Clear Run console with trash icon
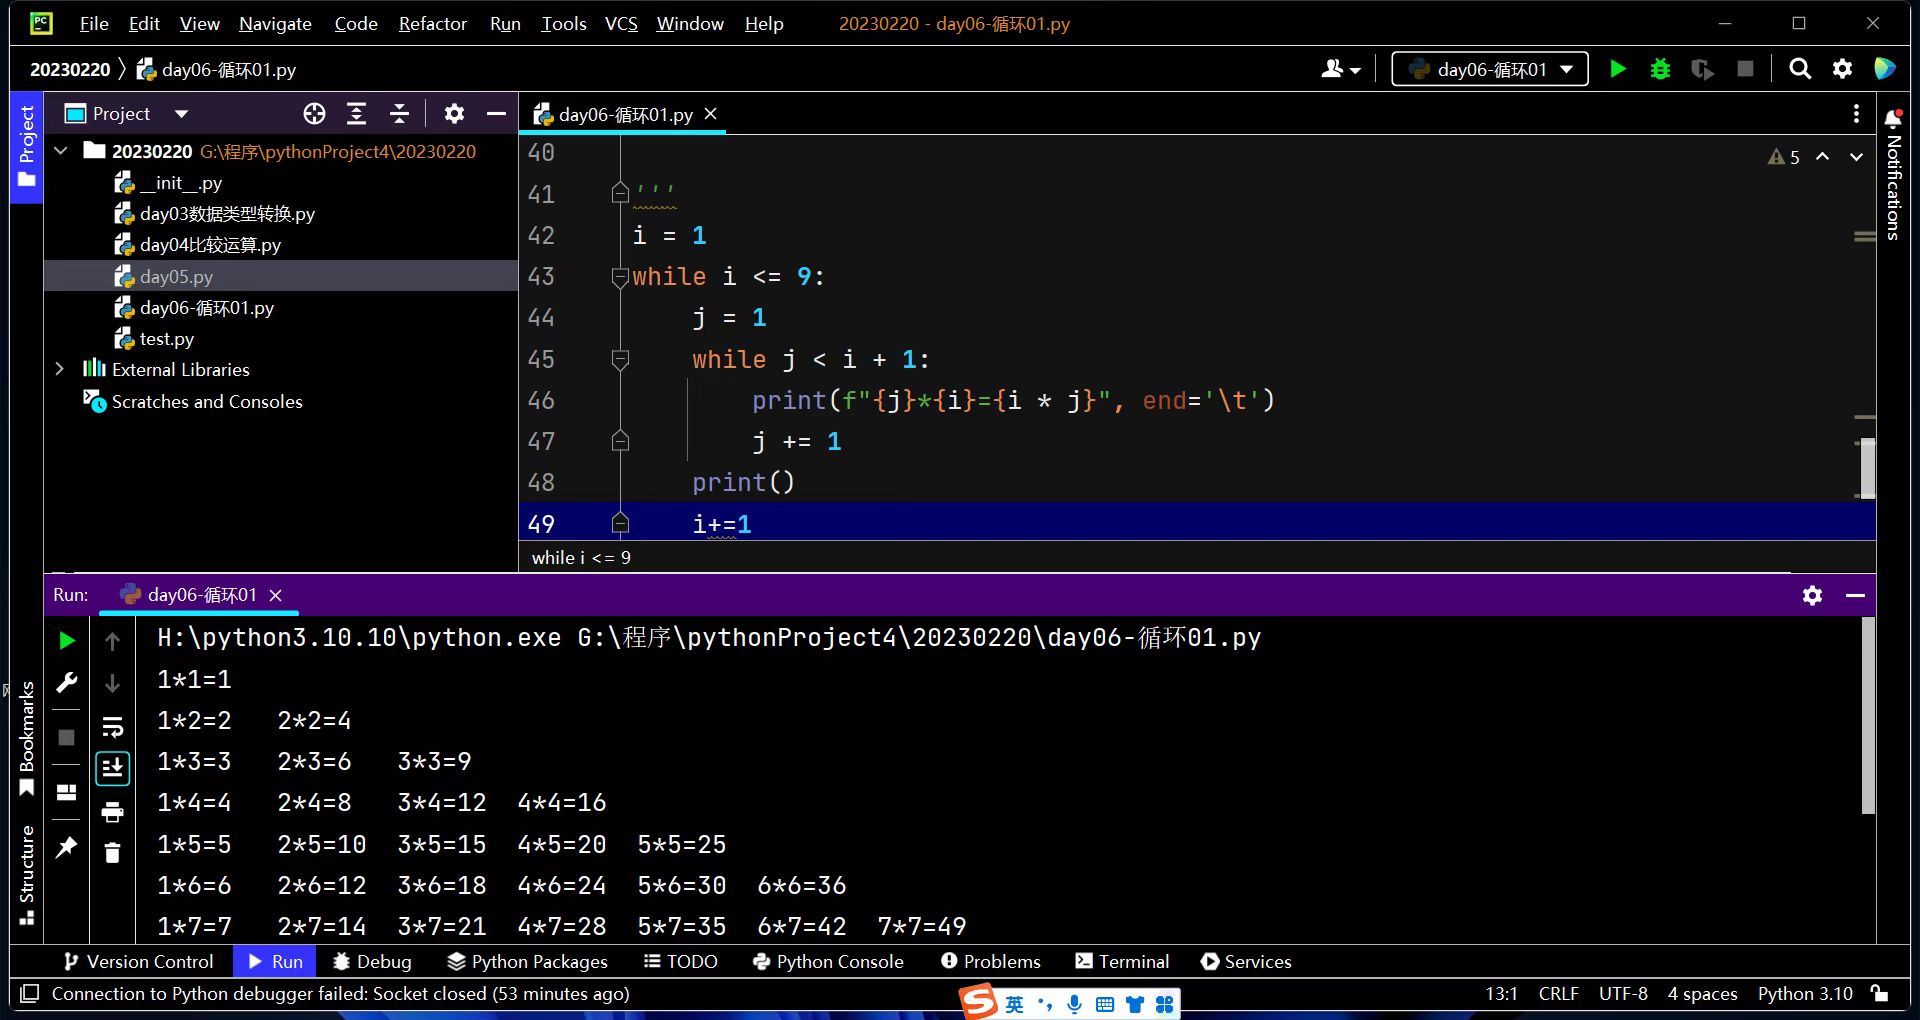 (x=112, y=852)
